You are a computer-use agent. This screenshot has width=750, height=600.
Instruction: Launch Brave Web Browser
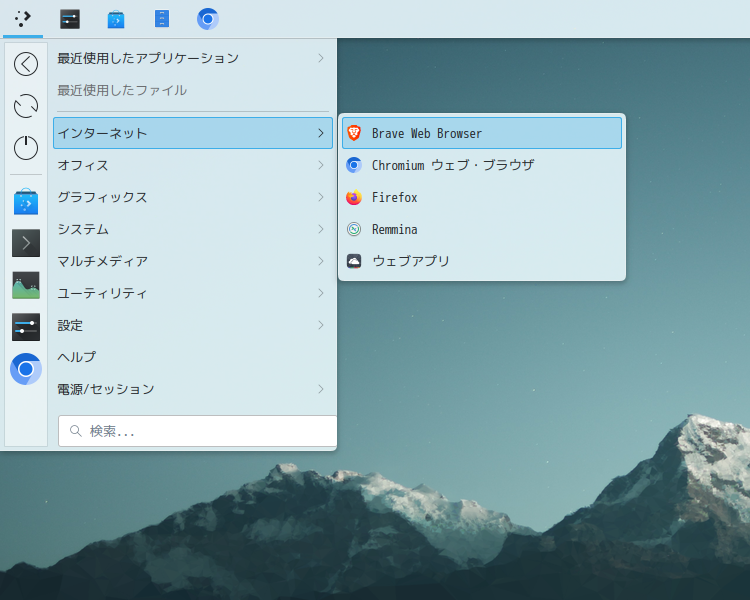point(482,133)
